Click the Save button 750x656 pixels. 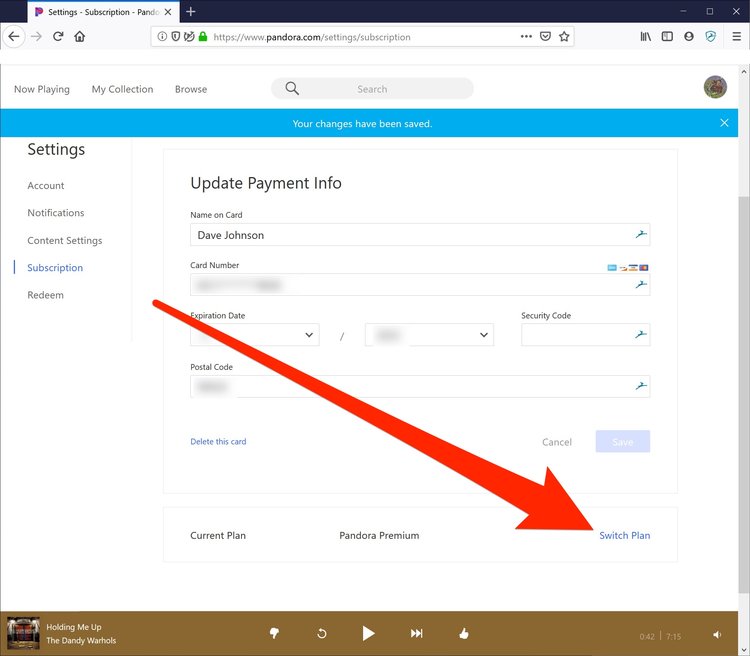tap(623, 441)
